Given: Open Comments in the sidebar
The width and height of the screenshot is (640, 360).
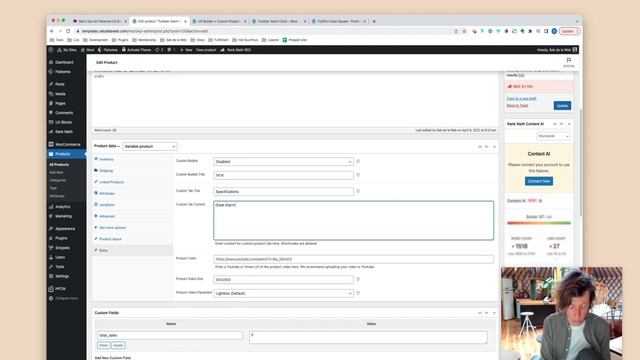Looking at the screenshot, I should coord(64,113).
